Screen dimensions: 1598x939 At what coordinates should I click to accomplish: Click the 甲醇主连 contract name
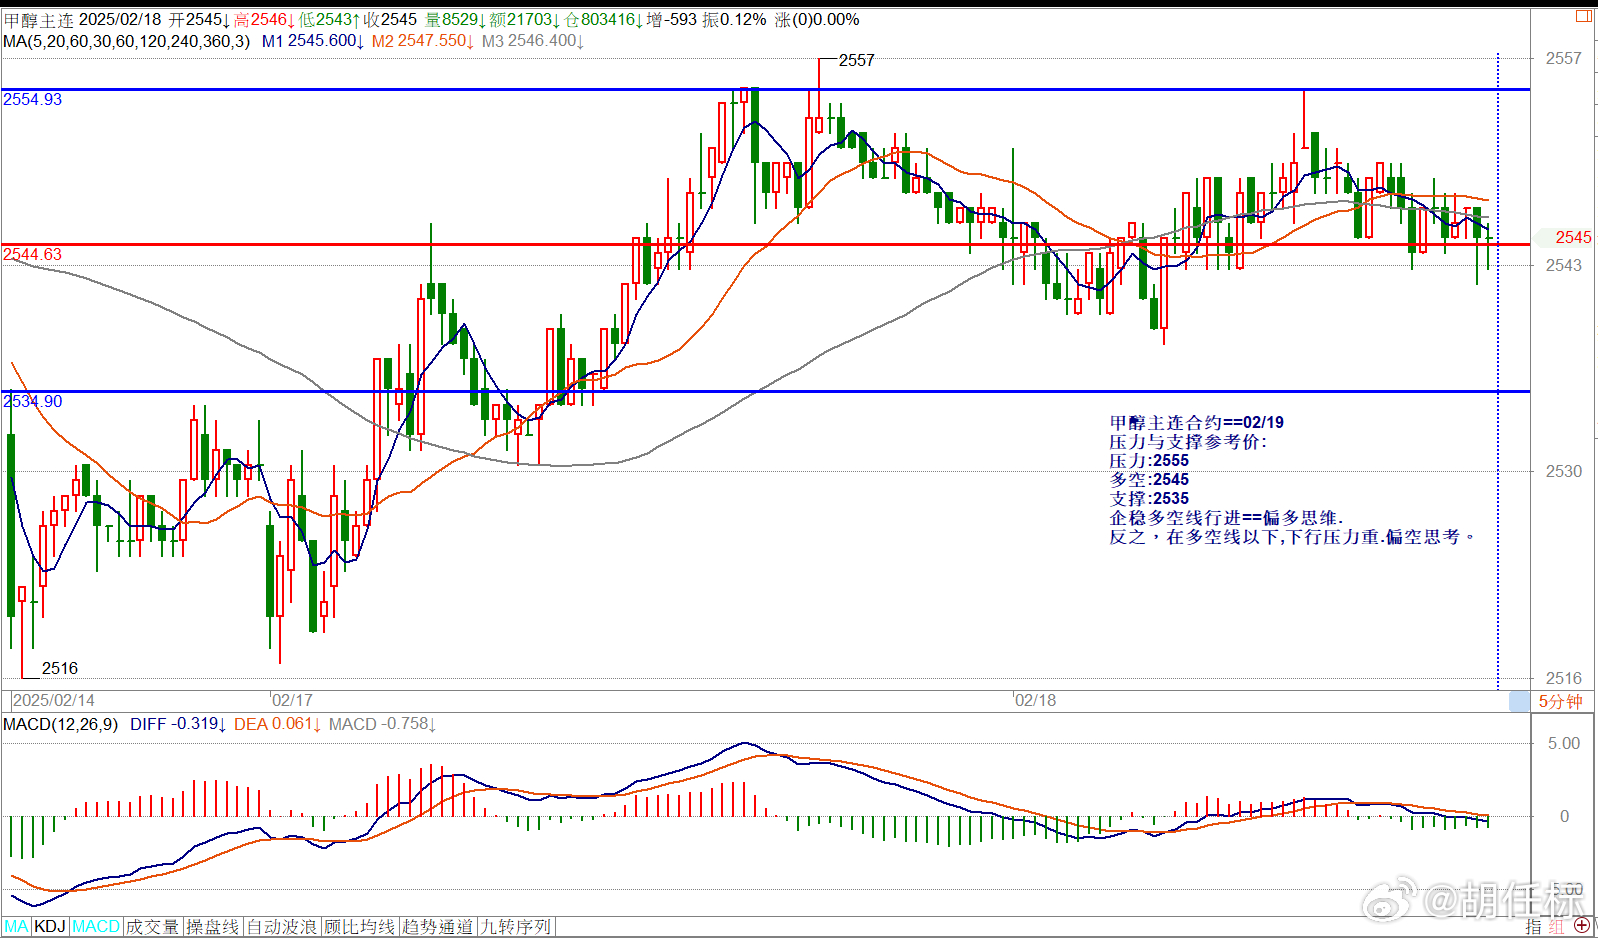point(38,20)
